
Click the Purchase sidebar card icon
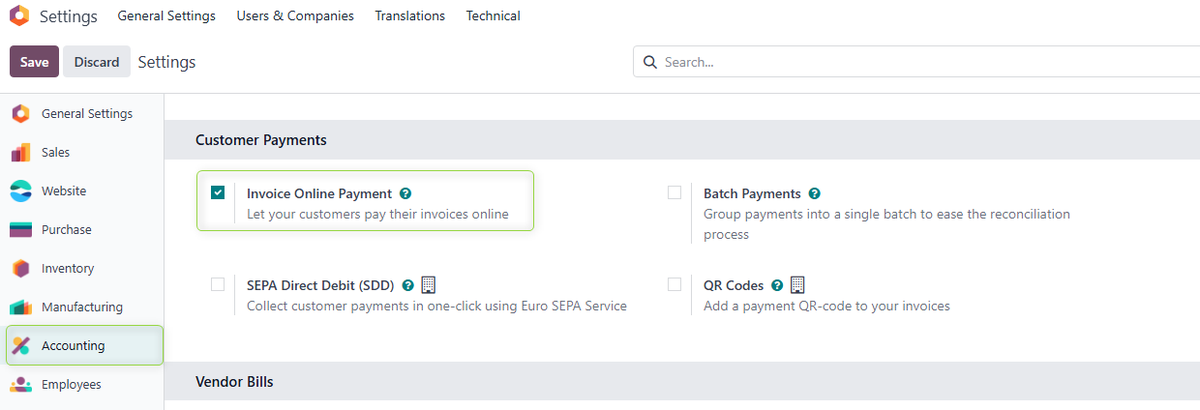[x=21, y=230]
